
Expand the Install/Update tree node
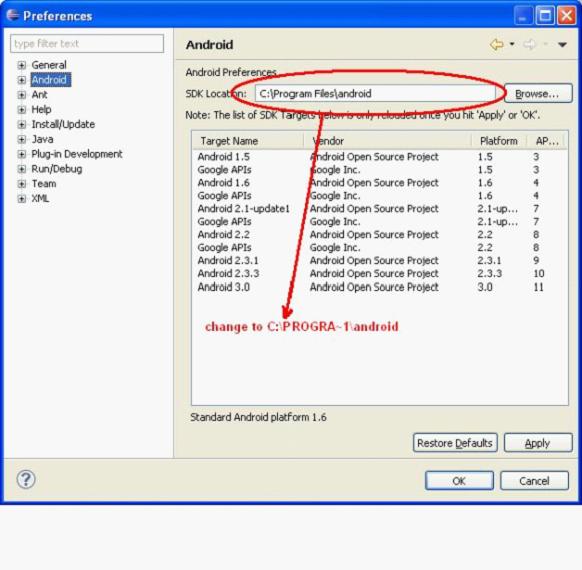[x=22, y=125]
